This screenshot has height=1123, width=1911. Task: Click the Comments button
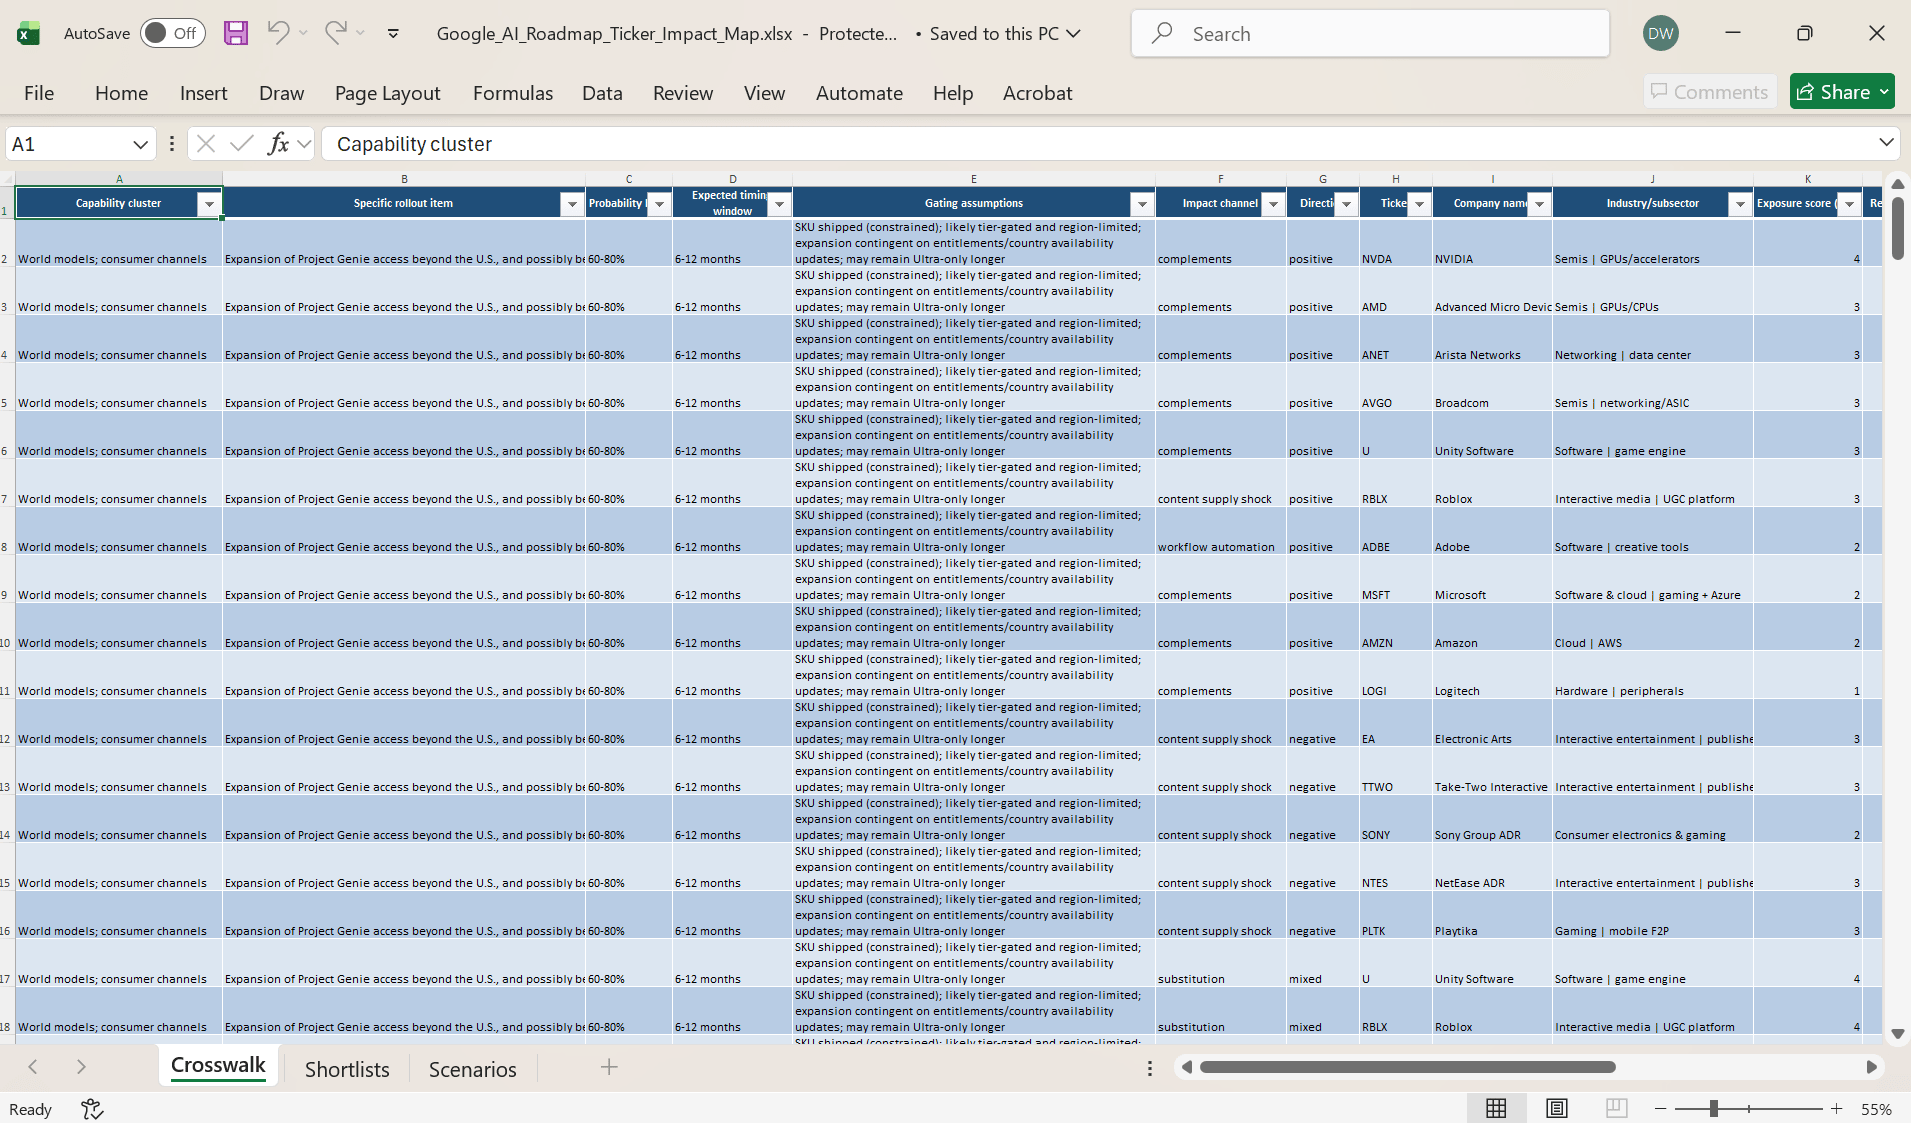tap(1709, 91)
